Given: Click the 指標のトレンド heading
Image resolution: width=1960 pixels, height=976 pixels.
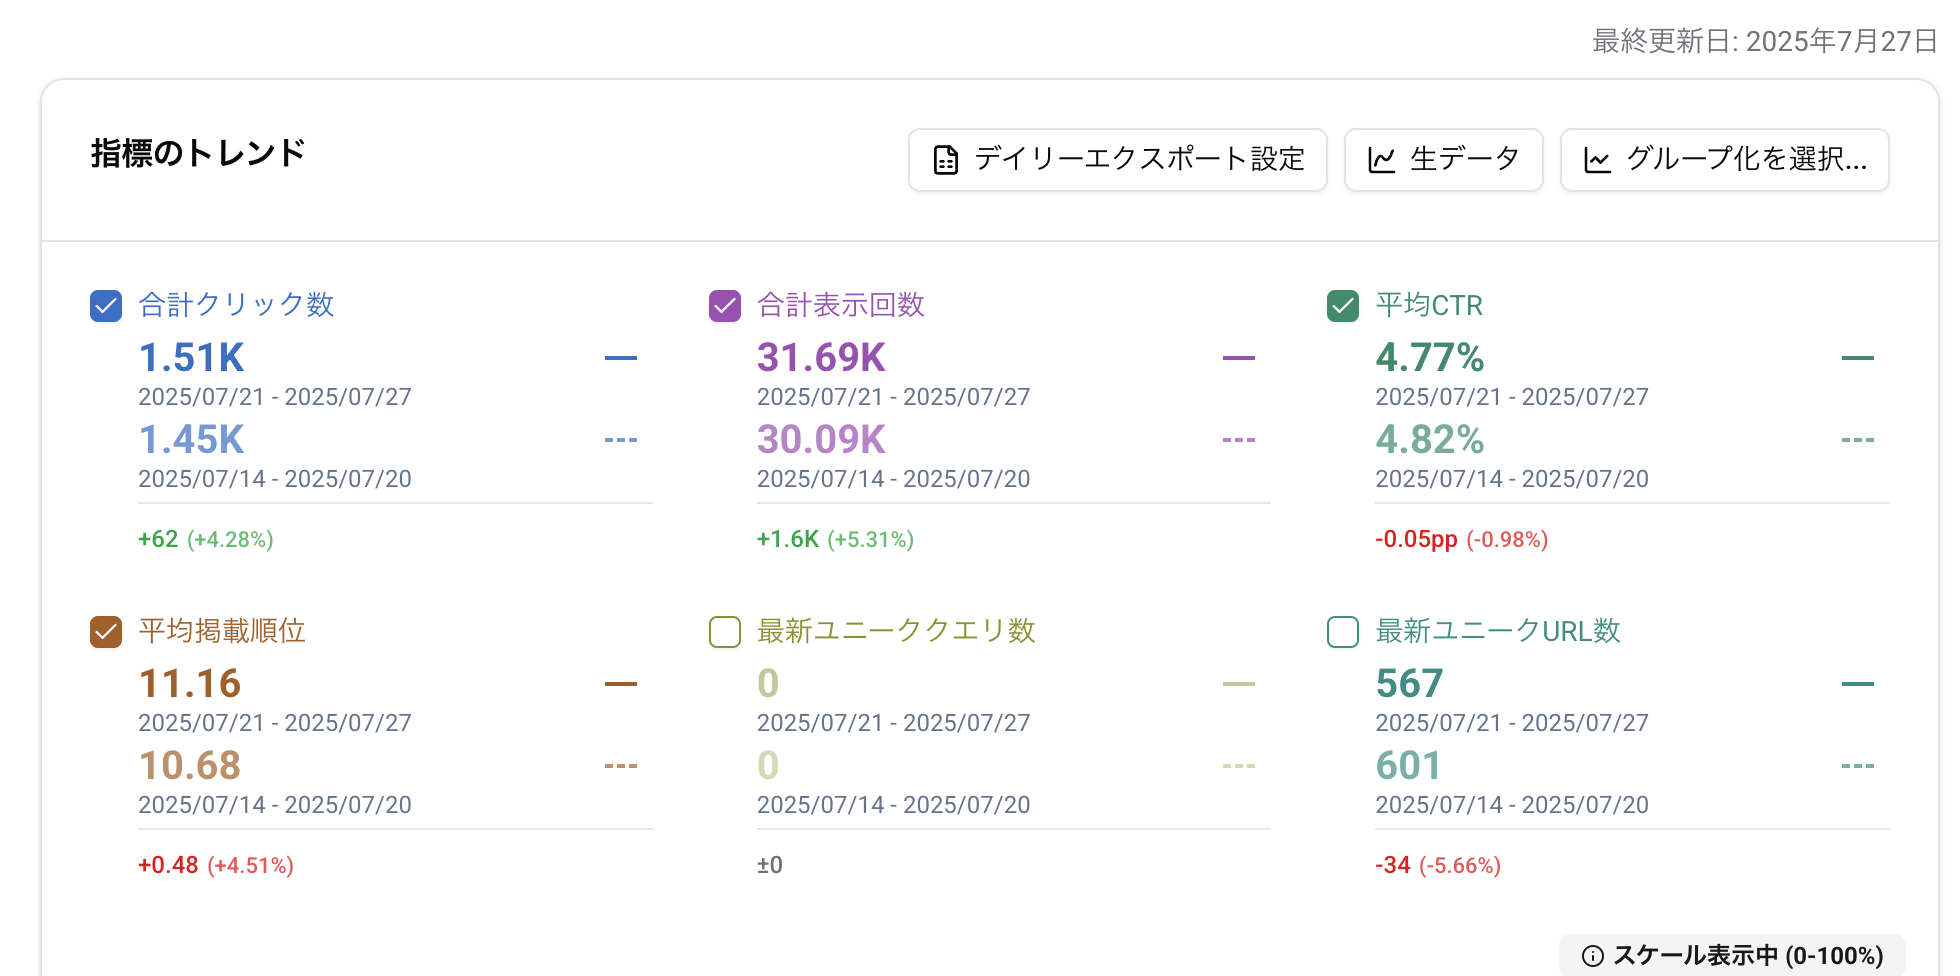Looking at the screenshot, I should pos(195,152).
